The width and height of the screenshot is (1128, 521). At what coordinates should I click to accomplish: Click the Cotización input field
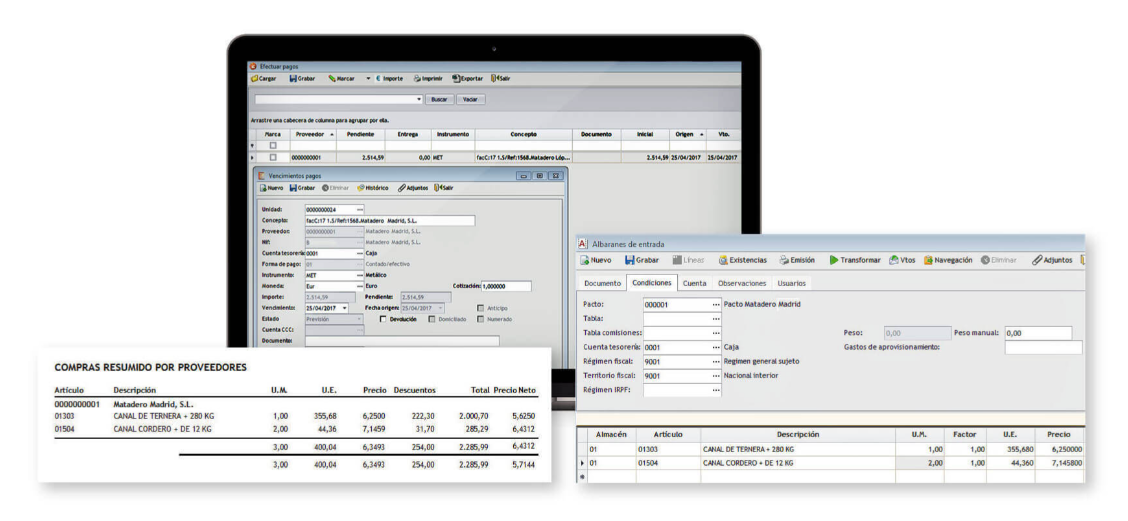pos(506,286)
